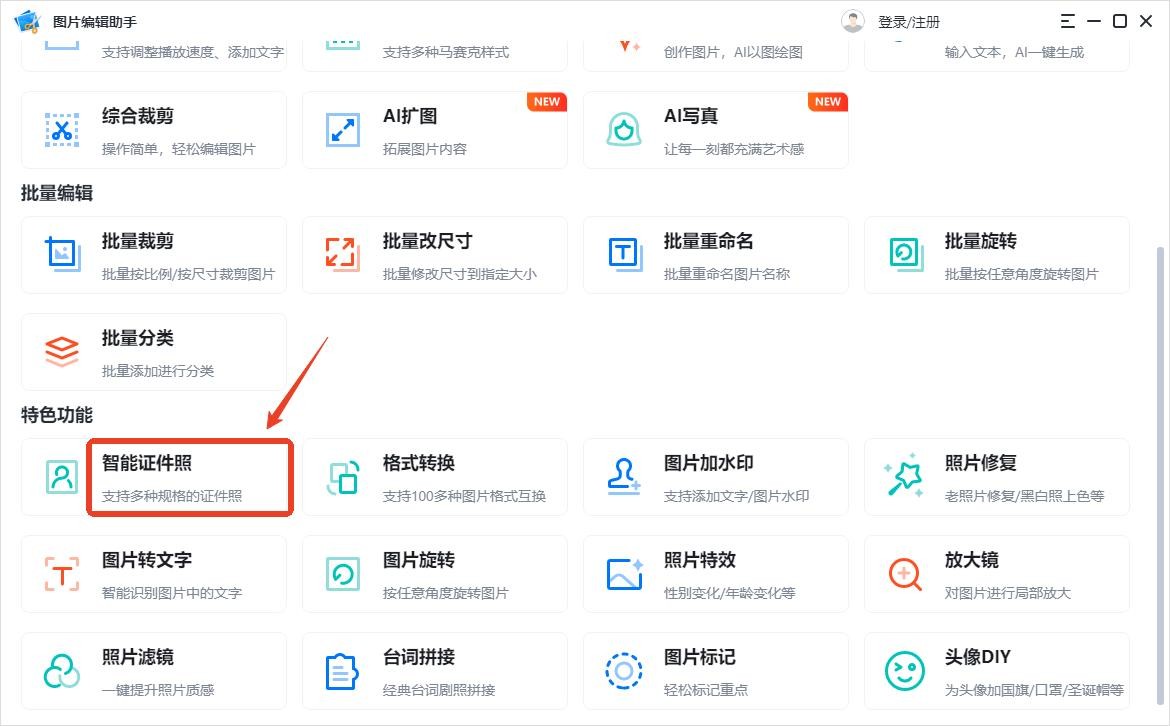The width and height of the screenshot is (1170, 726).
Task: Click the 放大镜 magnifier icon
Action: point(905,574)
